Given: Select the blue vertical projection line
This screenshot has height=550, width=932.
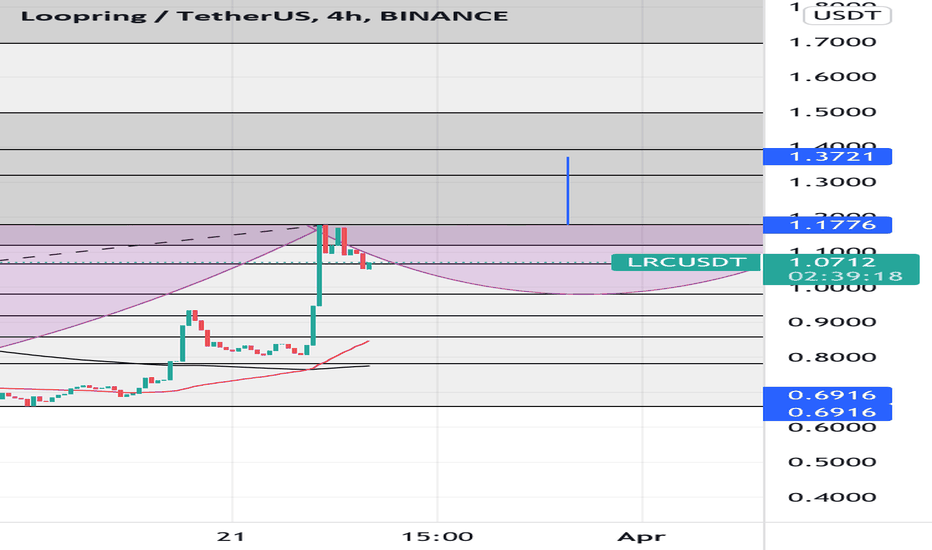Looking at the screenshot, I should tap(568, 191).
